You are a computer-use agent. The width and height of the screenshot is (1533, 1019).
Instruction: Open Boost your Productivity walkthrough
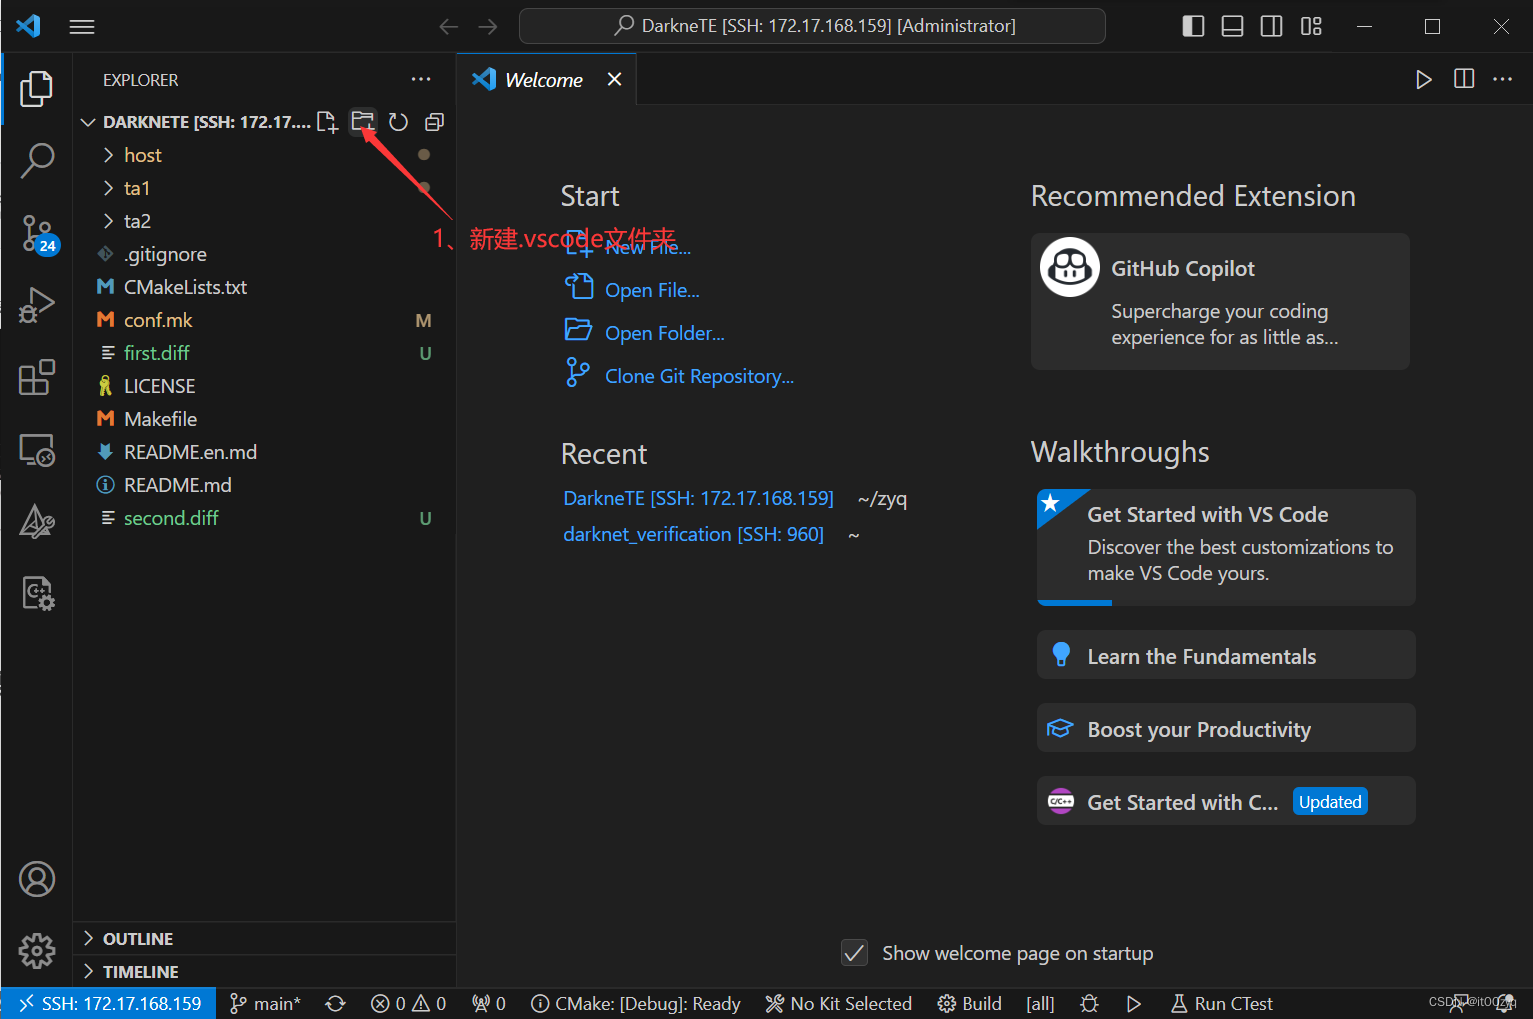[1226, 728]
